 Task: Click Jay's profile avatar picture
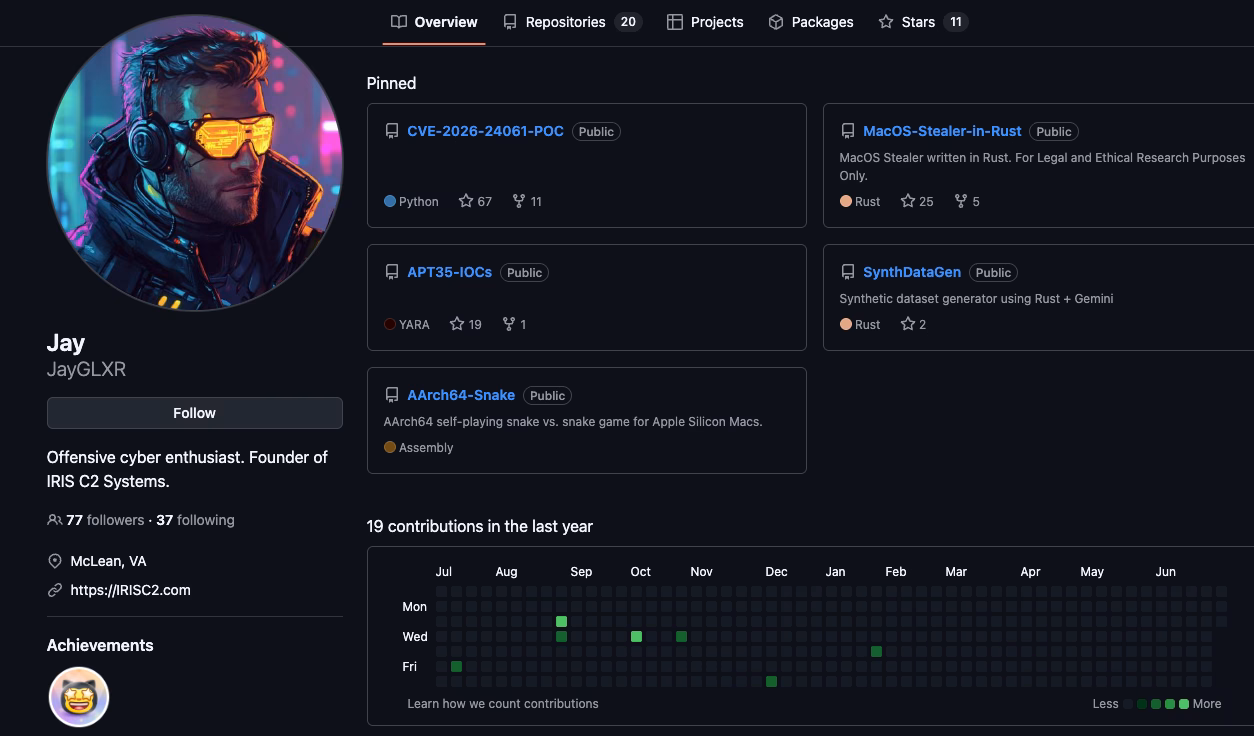pyautogui.click(x=195, y=163)
